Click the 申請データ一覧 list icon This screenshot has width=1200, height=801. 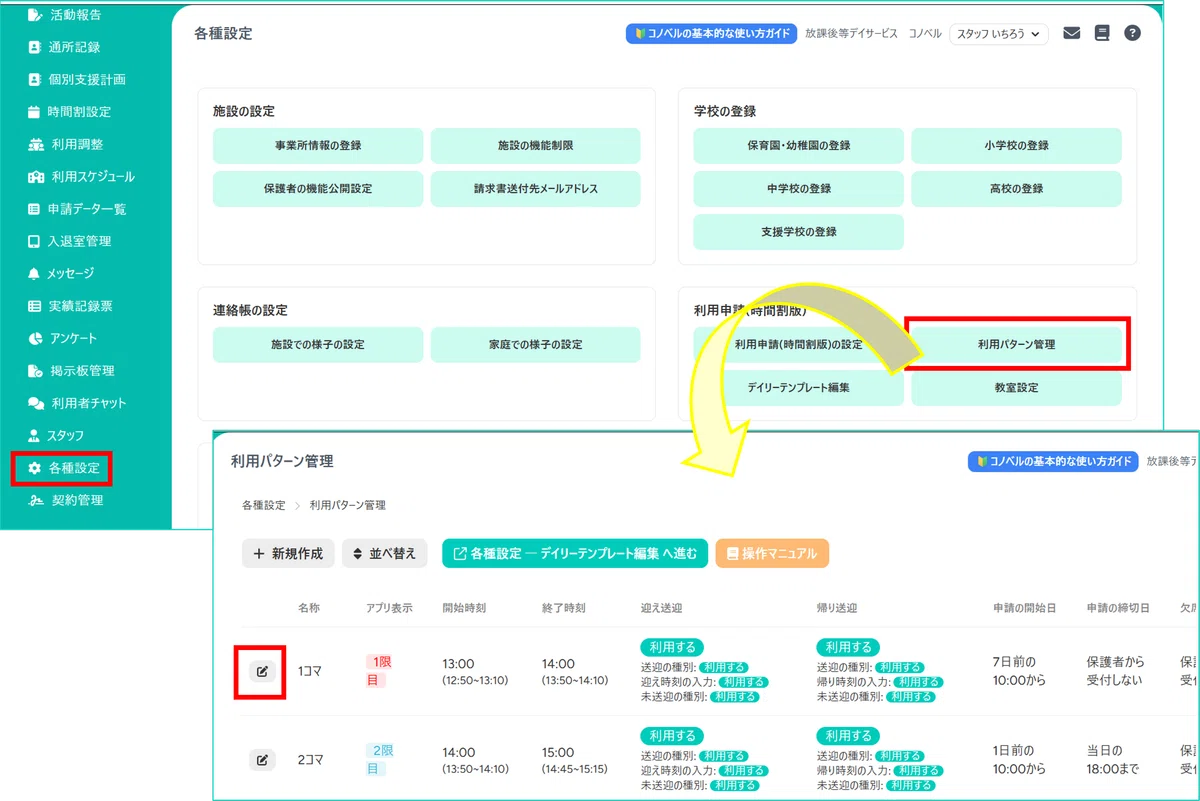pyautogui.click(x=35, y=209)
